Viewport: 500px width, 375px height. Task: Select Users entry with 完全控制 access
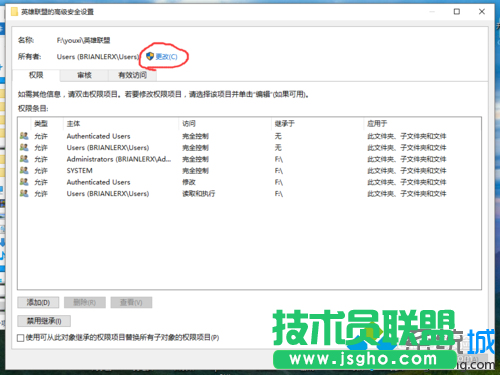click(249, 147)
